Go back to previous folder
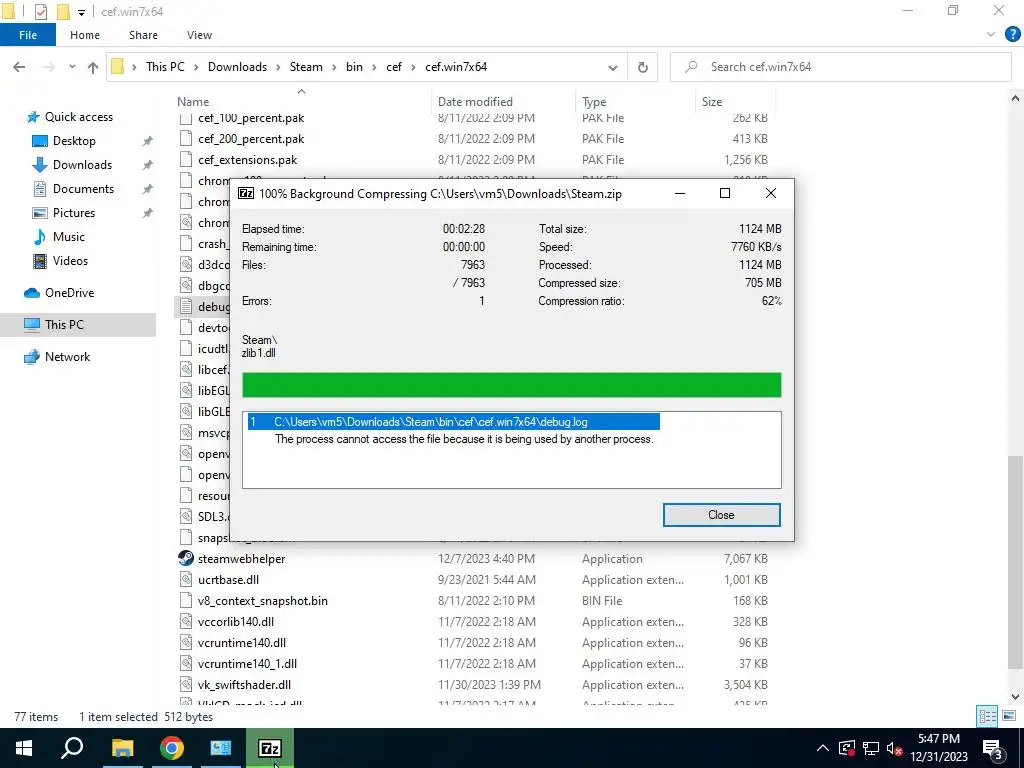 [x=19, y=67]
